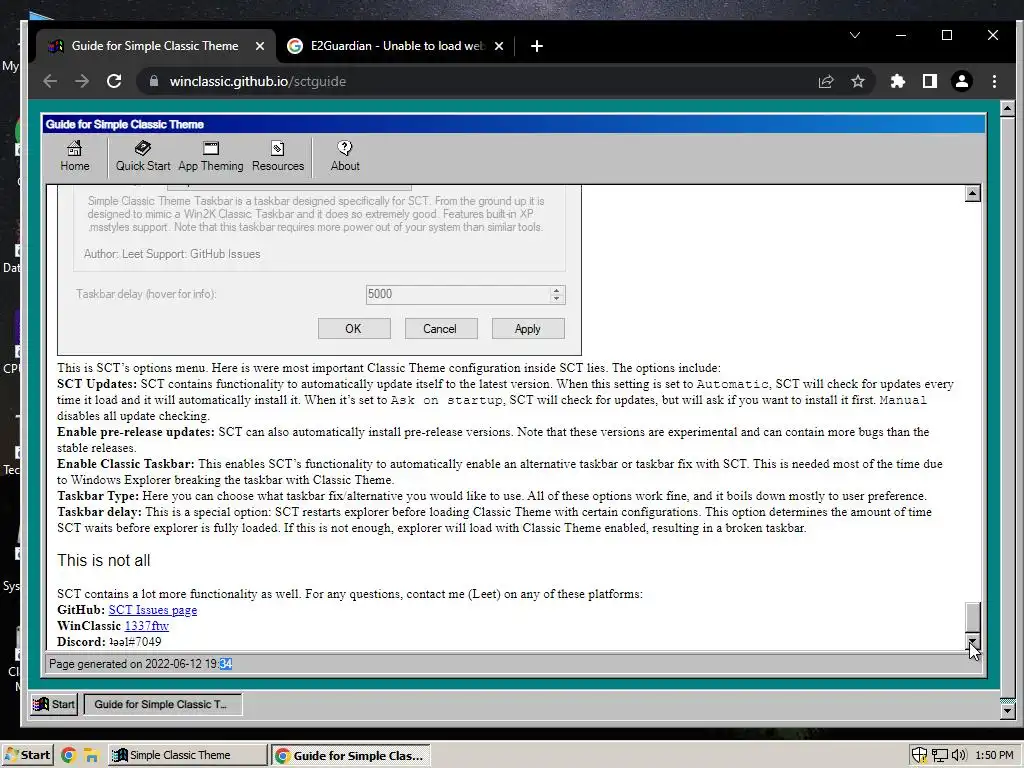This screenshot has height=768, width=1024.
Task: Click the Apply button in options image
Action: pos(527,328)
